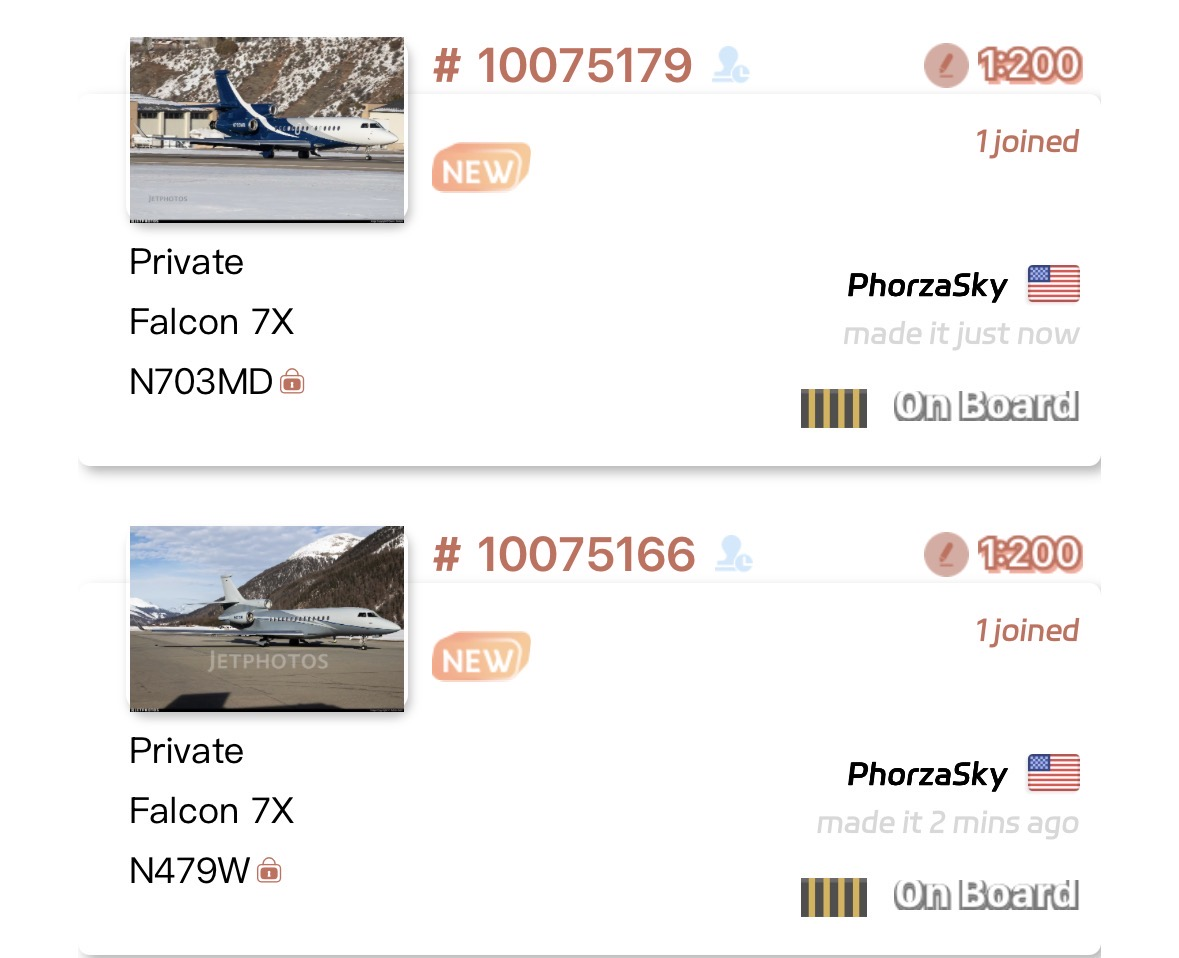Tap the user icon next to #10075179
1179x958 pixels.
coord(731,66)
